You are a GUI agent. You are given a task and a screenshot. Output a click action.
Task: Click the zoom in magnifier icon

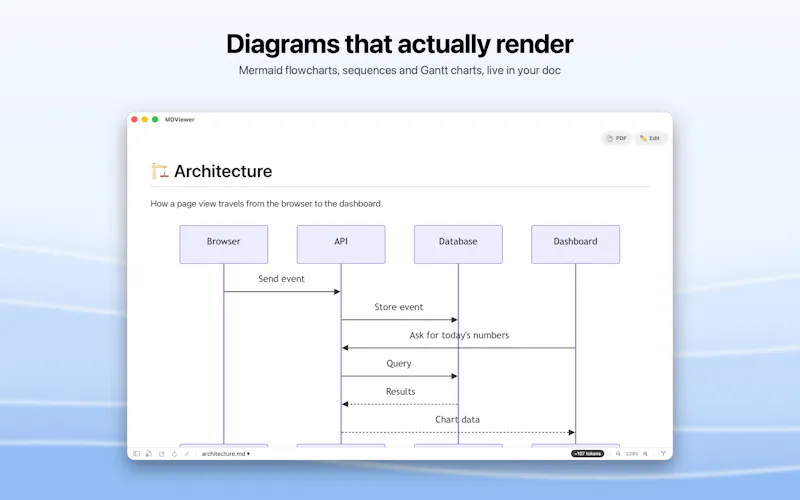(645, 454)
